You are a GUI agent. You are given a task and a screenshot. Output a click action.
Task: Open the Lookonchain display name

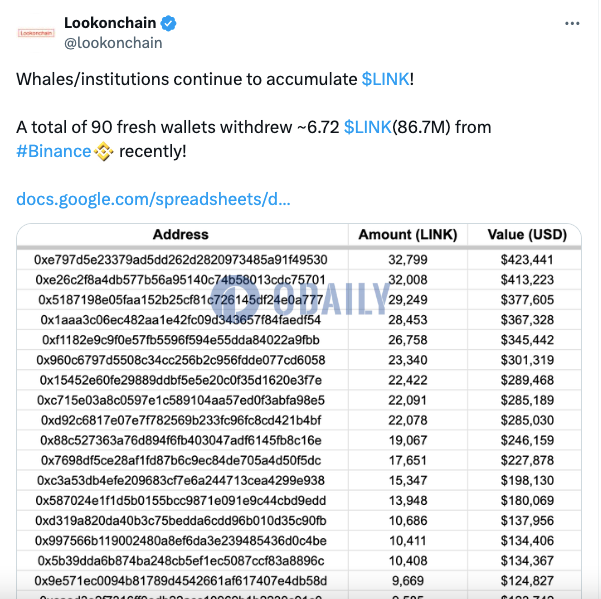tap(110, 23)
